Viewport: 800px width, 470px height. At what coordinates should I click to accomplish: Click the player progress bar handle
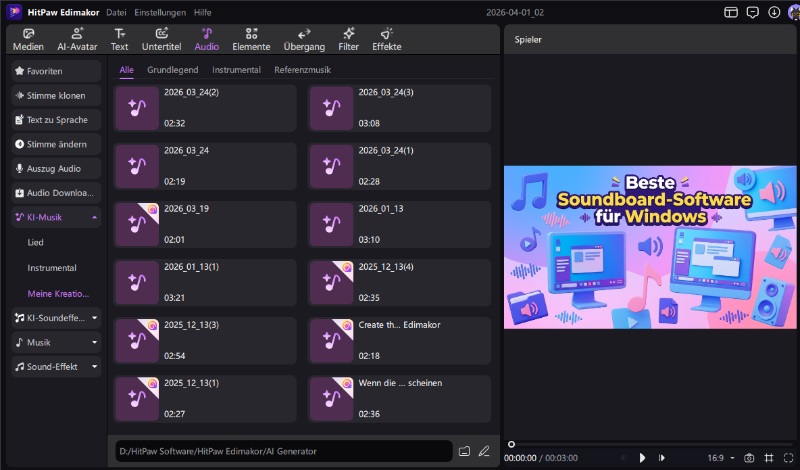point(511,444)
